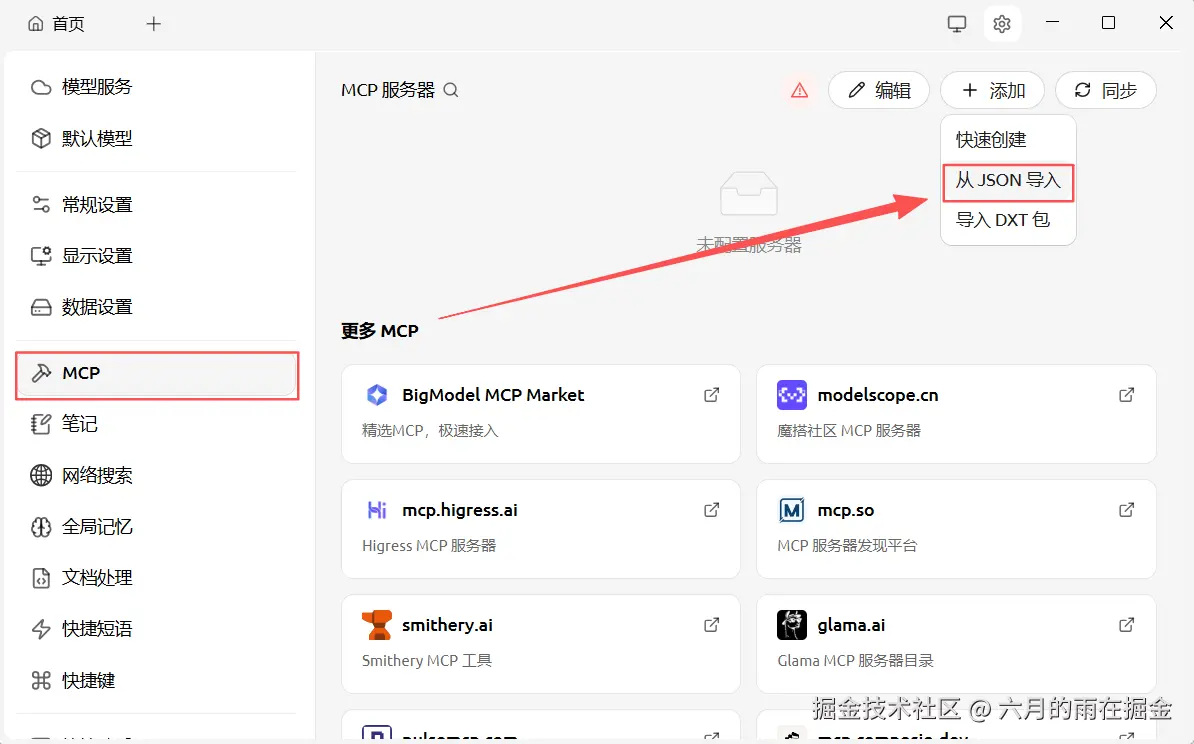1194x744 pixels.
Task: Click the red warning triangle icon
Action: pos(799,91)
